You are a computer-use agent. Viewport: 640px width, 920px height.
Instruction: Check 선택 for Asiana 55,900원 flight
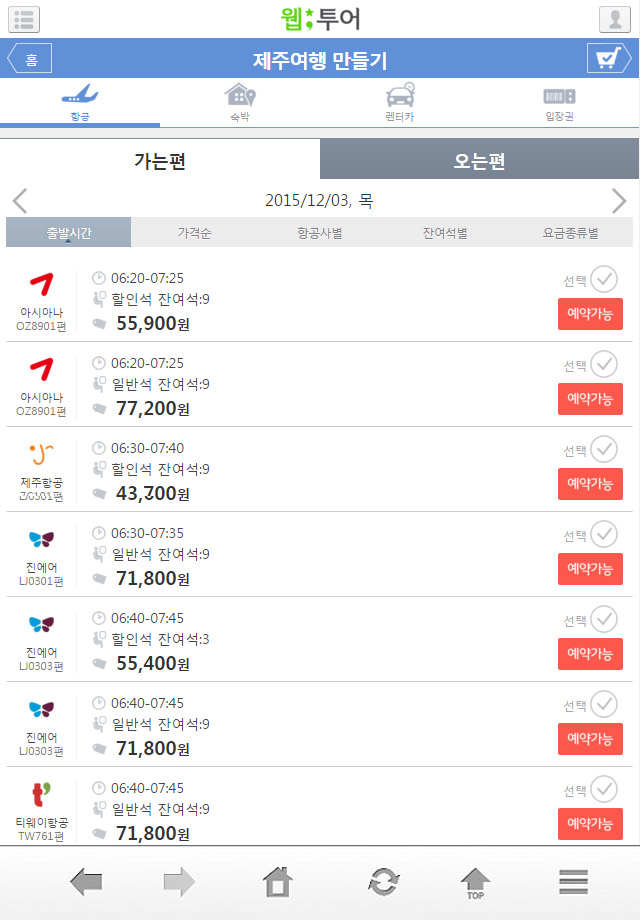click(604, 279)
